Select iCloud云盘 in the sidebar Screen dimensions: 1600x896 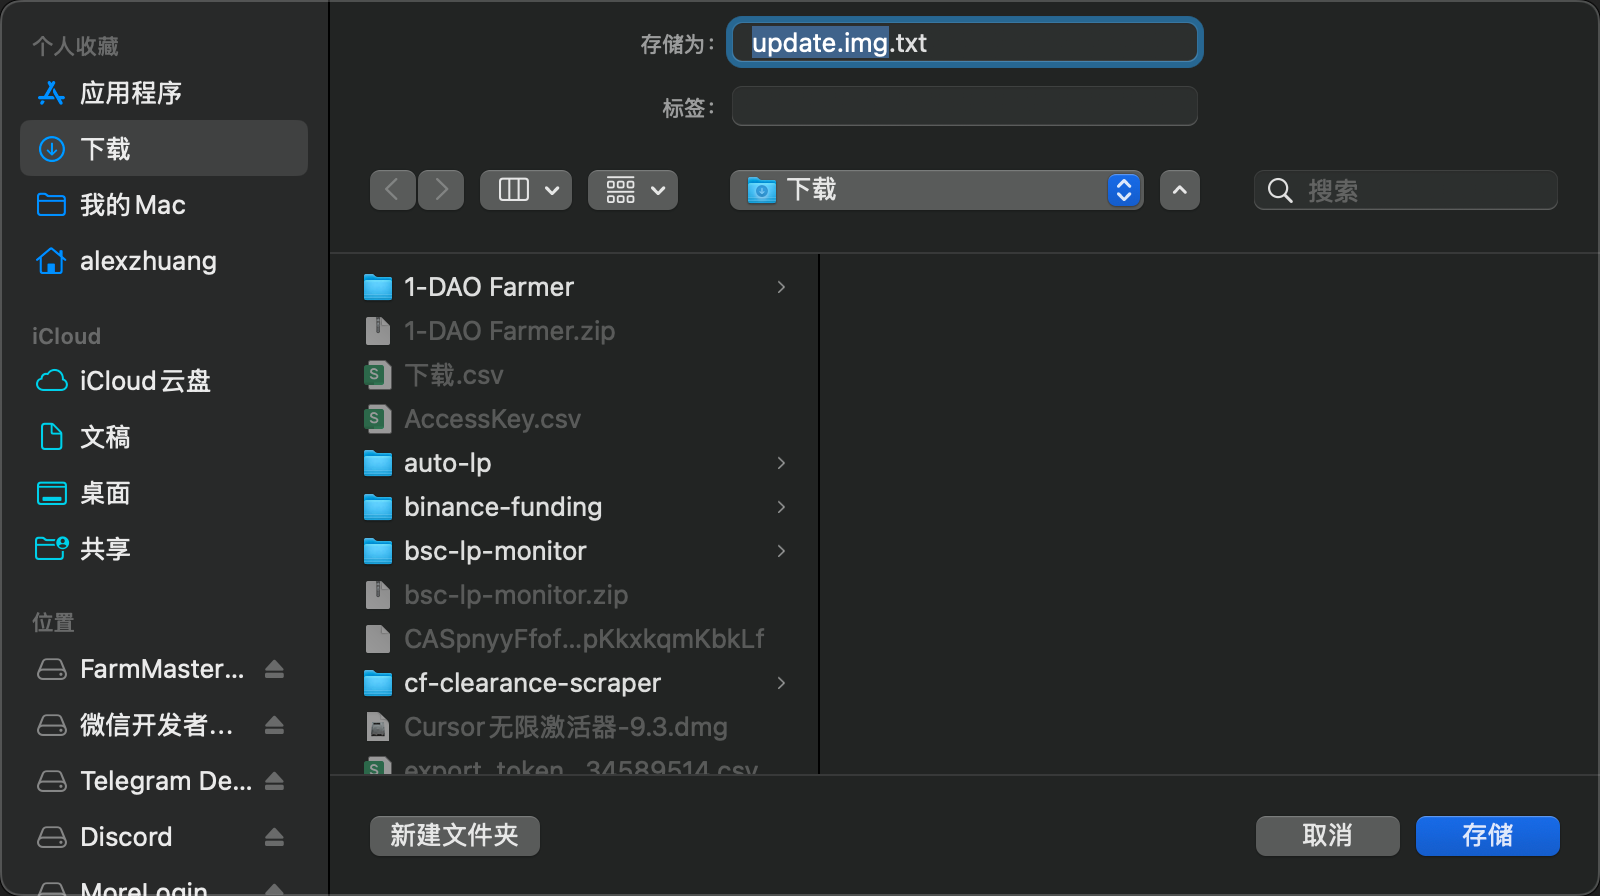click(144, 381)
